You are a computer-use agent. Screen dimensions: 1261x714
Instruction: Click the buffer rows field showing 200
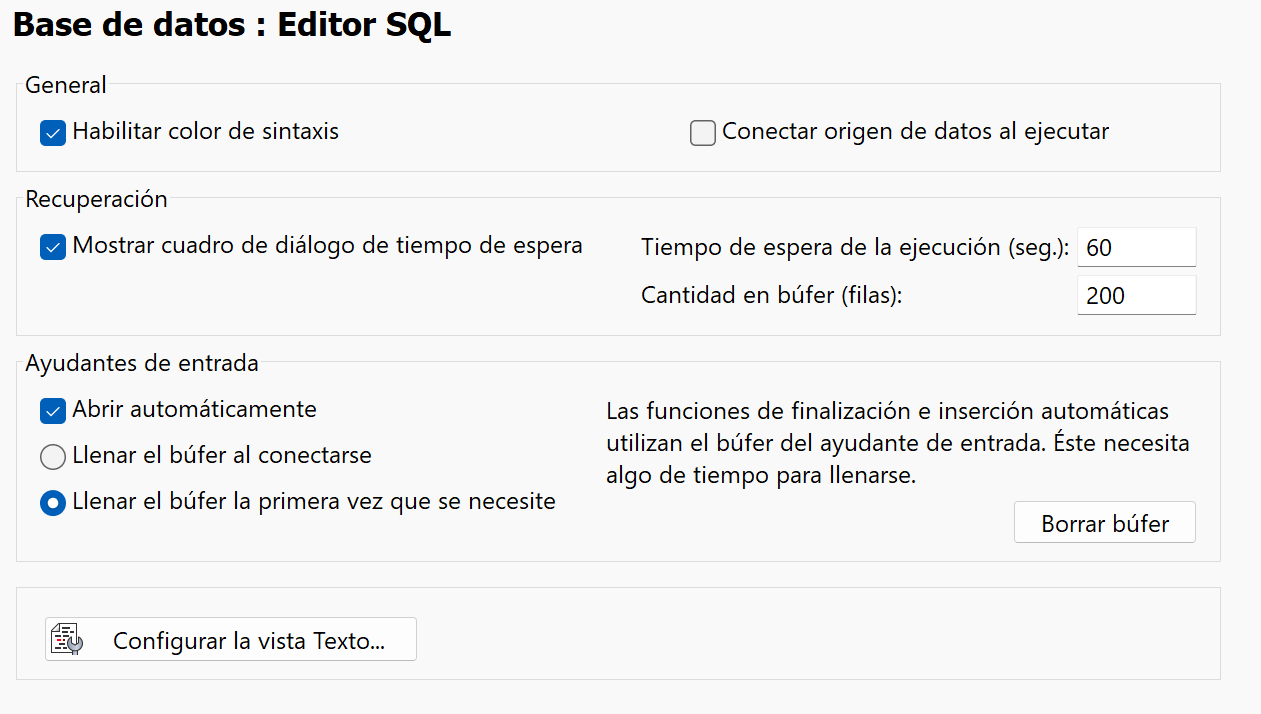tap(1136, 294)
